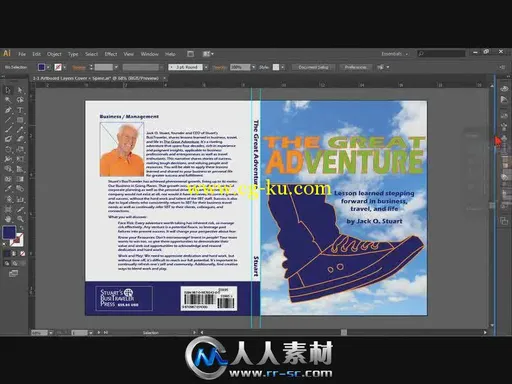
Task: Select the Width tool
Action: 8,159
